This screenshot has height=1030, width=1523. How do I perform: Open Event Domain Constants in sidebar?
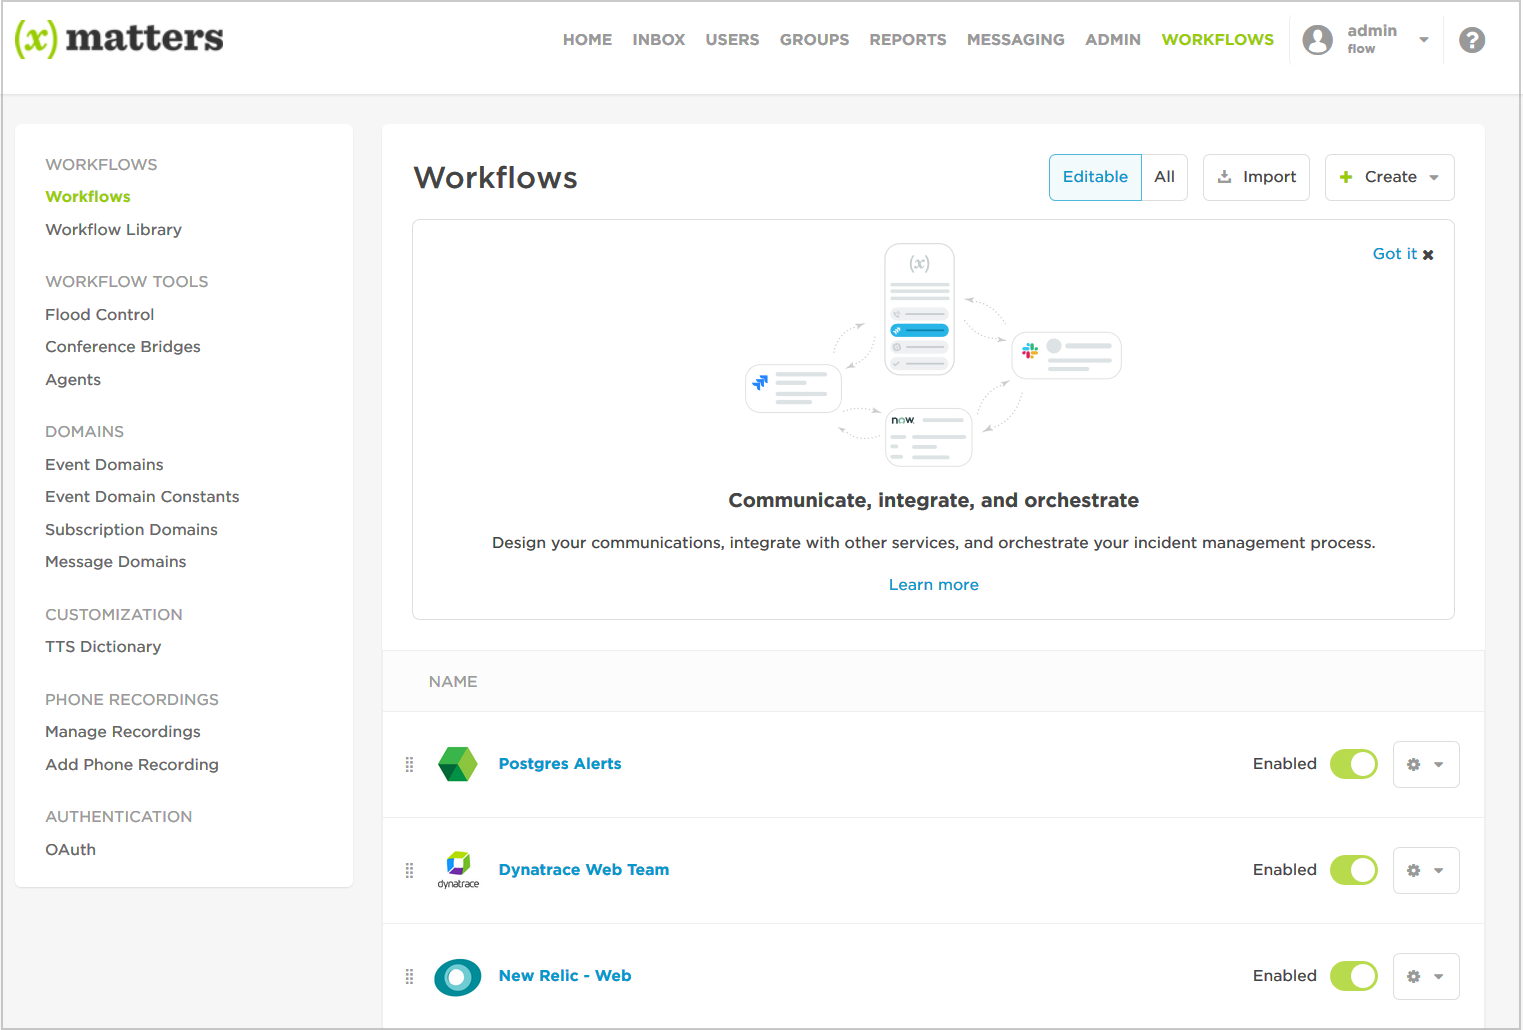tap(142, 497)
